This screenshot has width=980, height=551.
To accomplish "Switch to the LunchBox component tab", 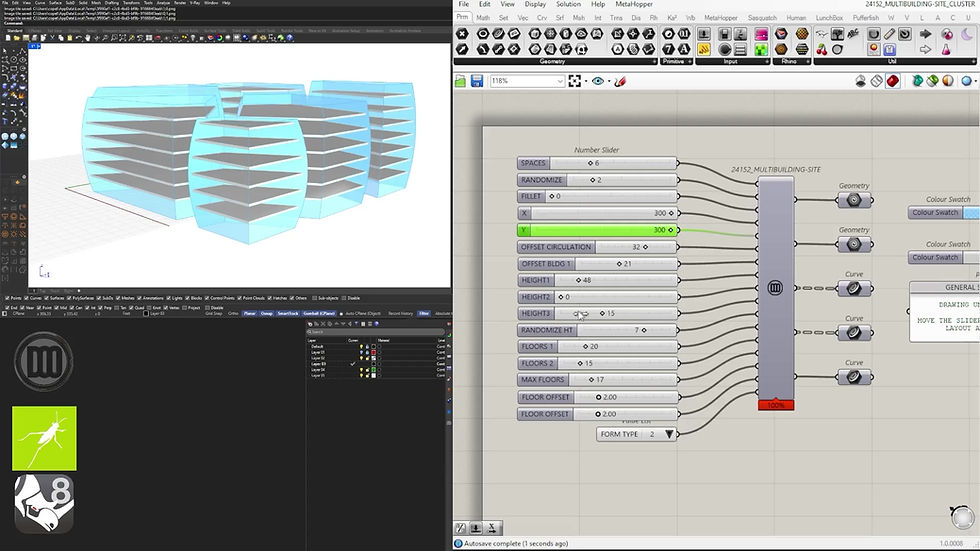I will click(x=831, y=17).
